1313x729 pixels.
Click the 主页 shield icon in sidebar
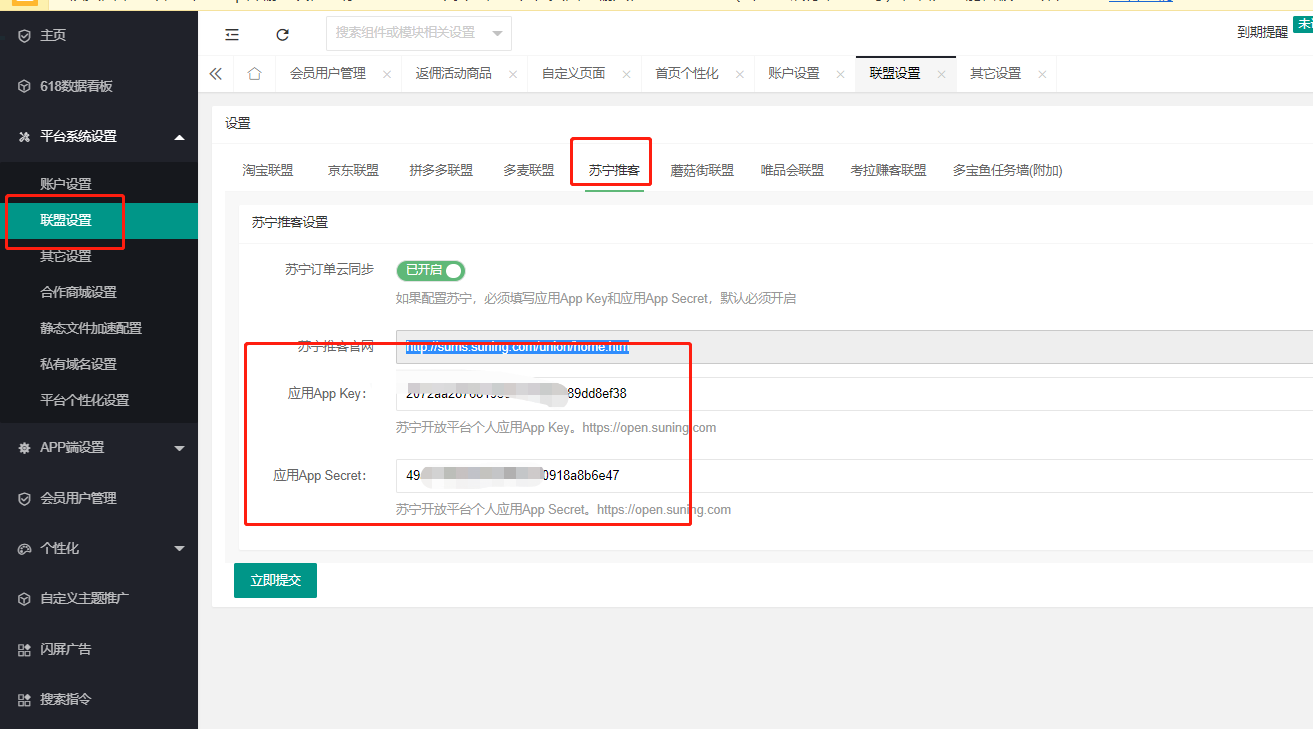[x=25, y=36]
